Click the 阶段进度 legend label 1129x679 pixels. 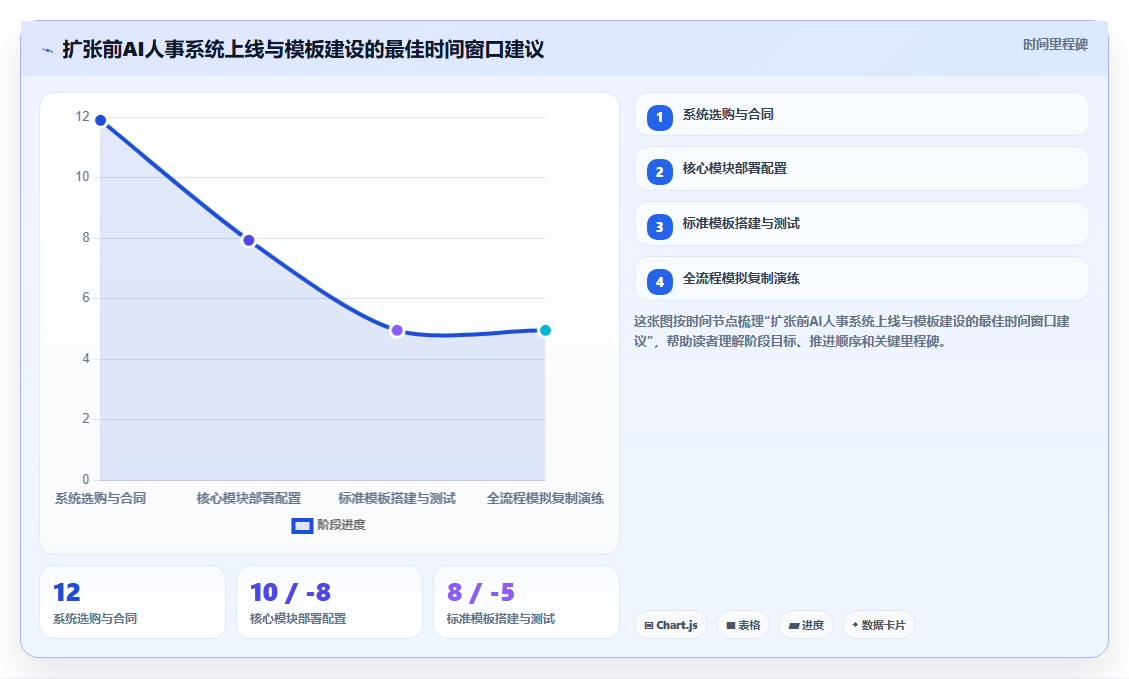(x=341, y=525)
